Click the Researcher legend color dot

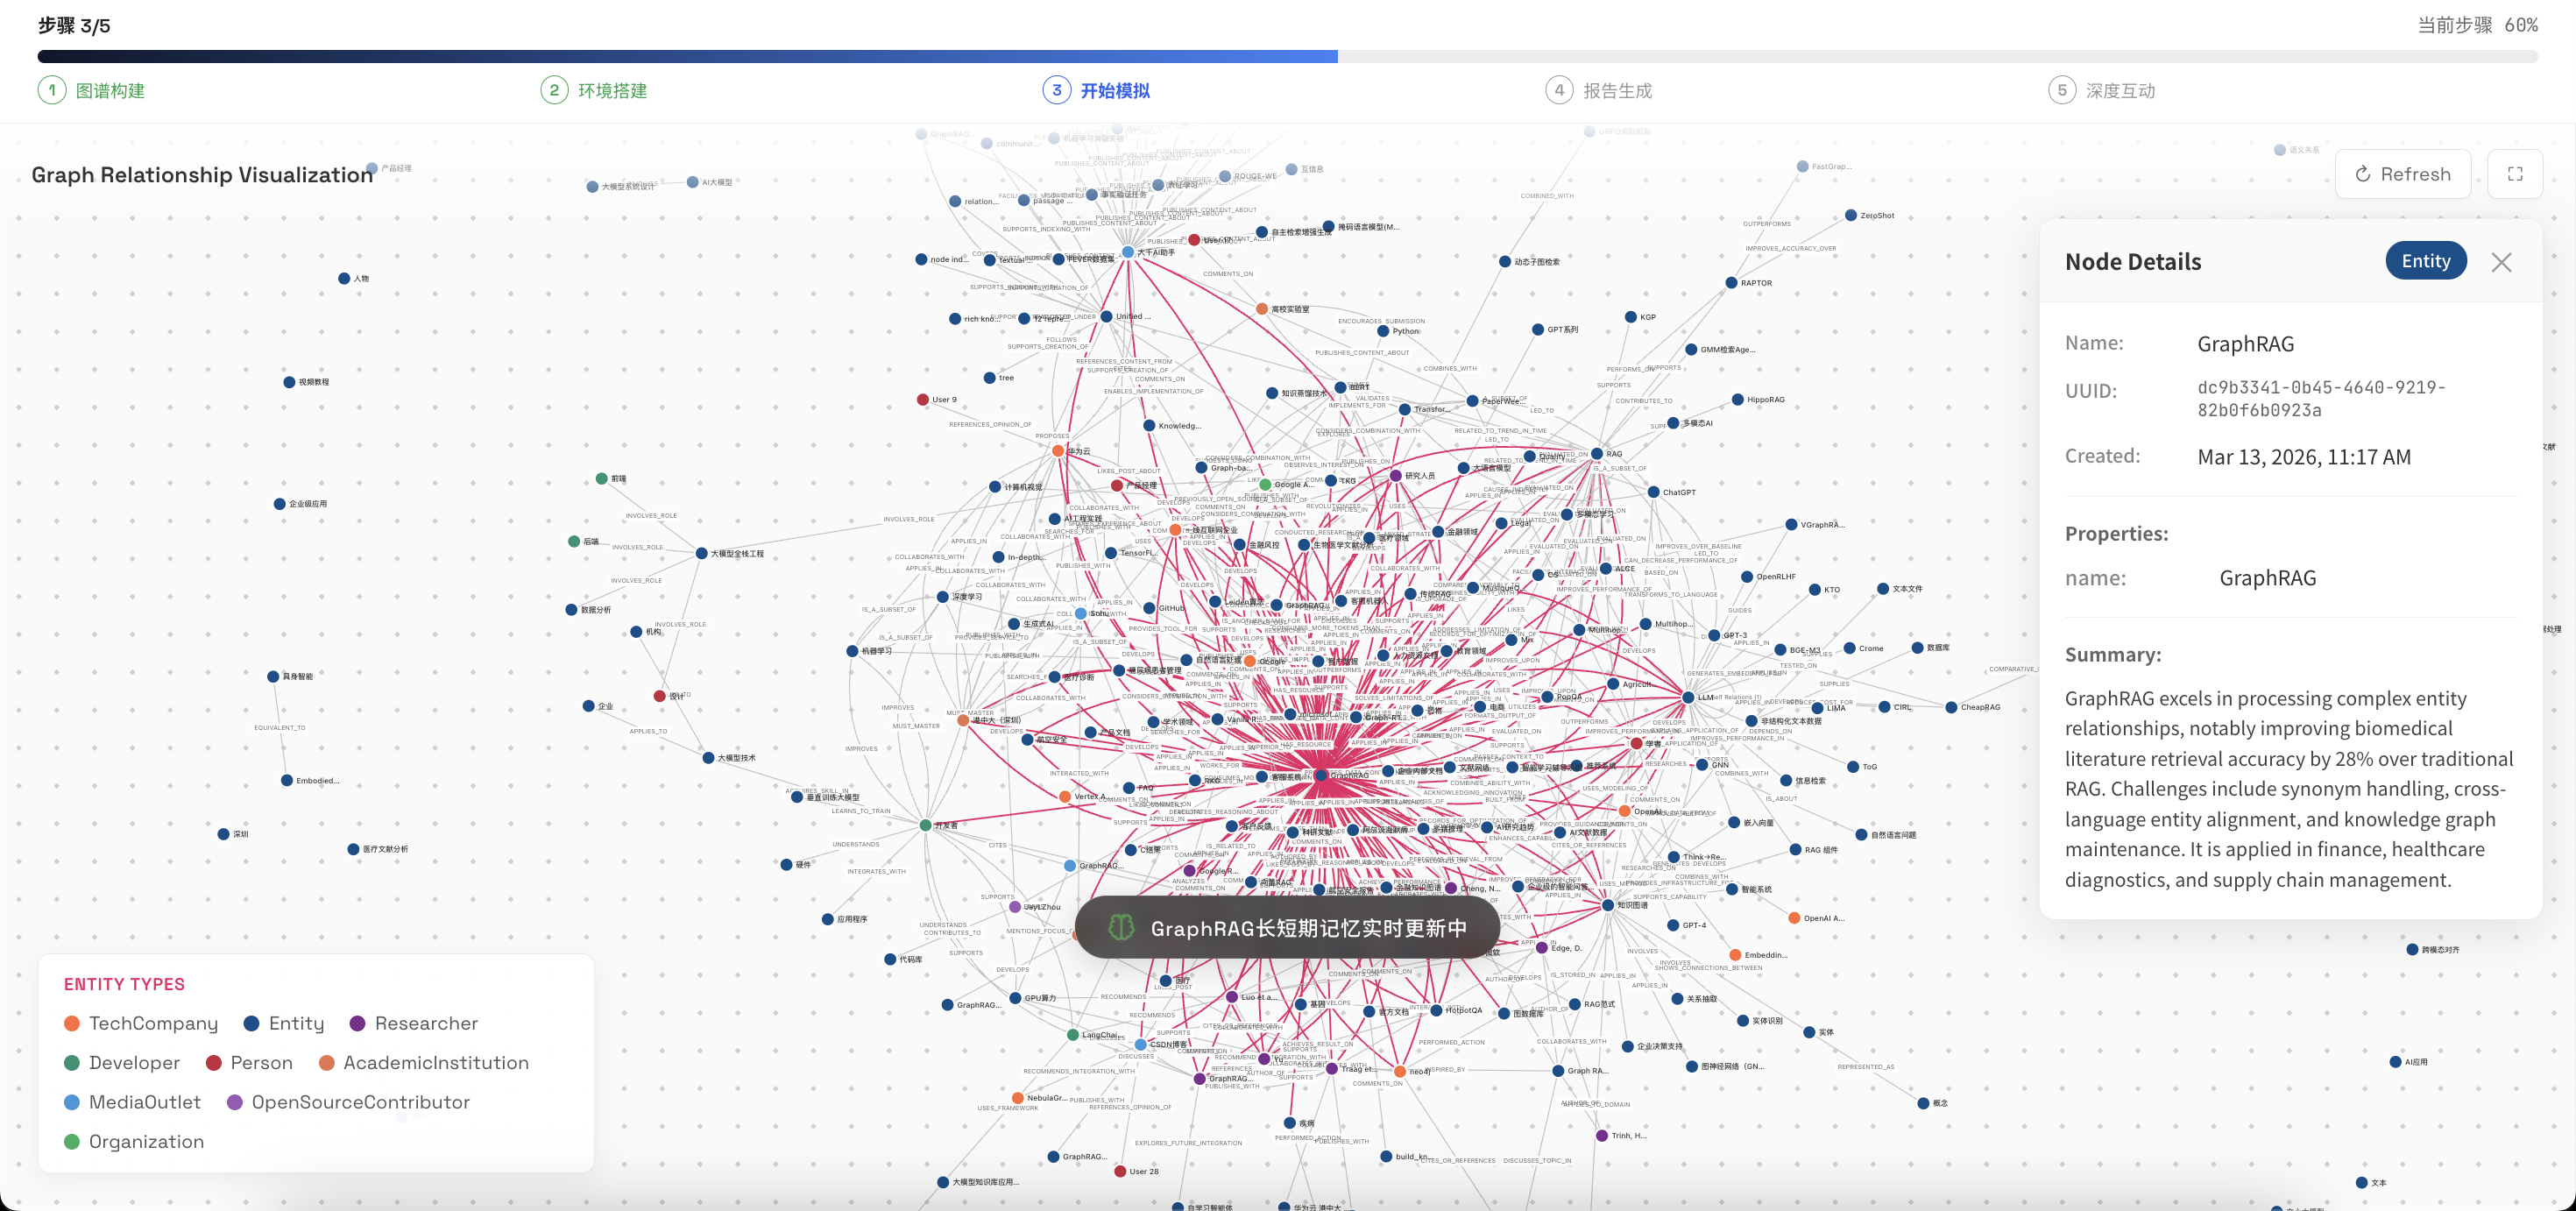coord(358,1024)
